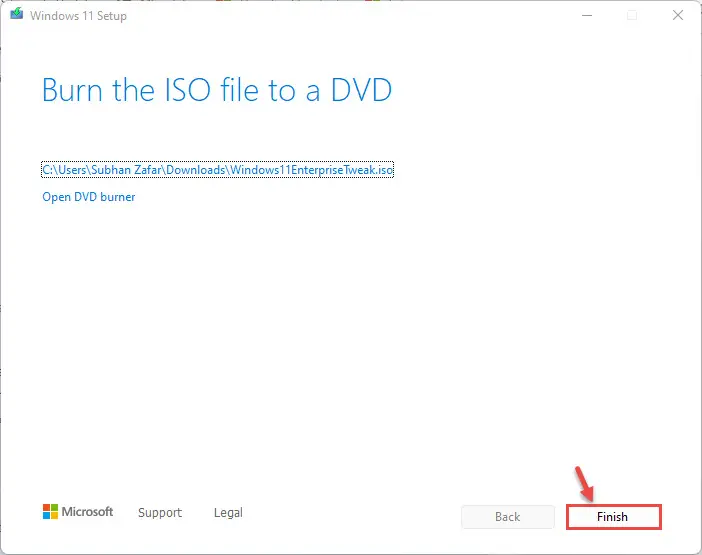This screenshot has height=555, width=702.
Task: Click the Windows 11 Setup app icon
Action: [x=17, y=14]
